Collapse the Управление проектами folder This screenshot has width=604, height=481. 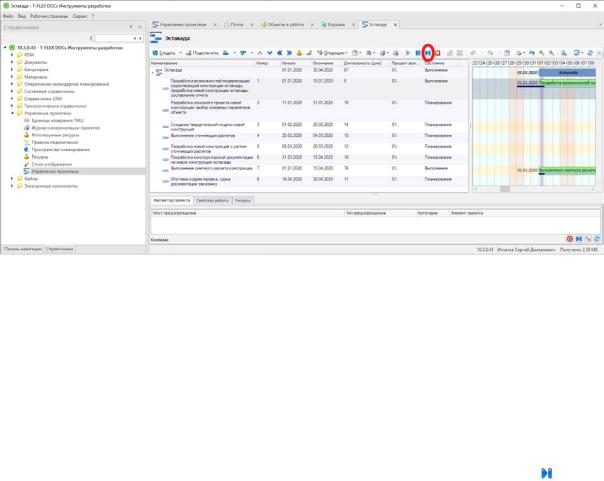coord(12,113)
